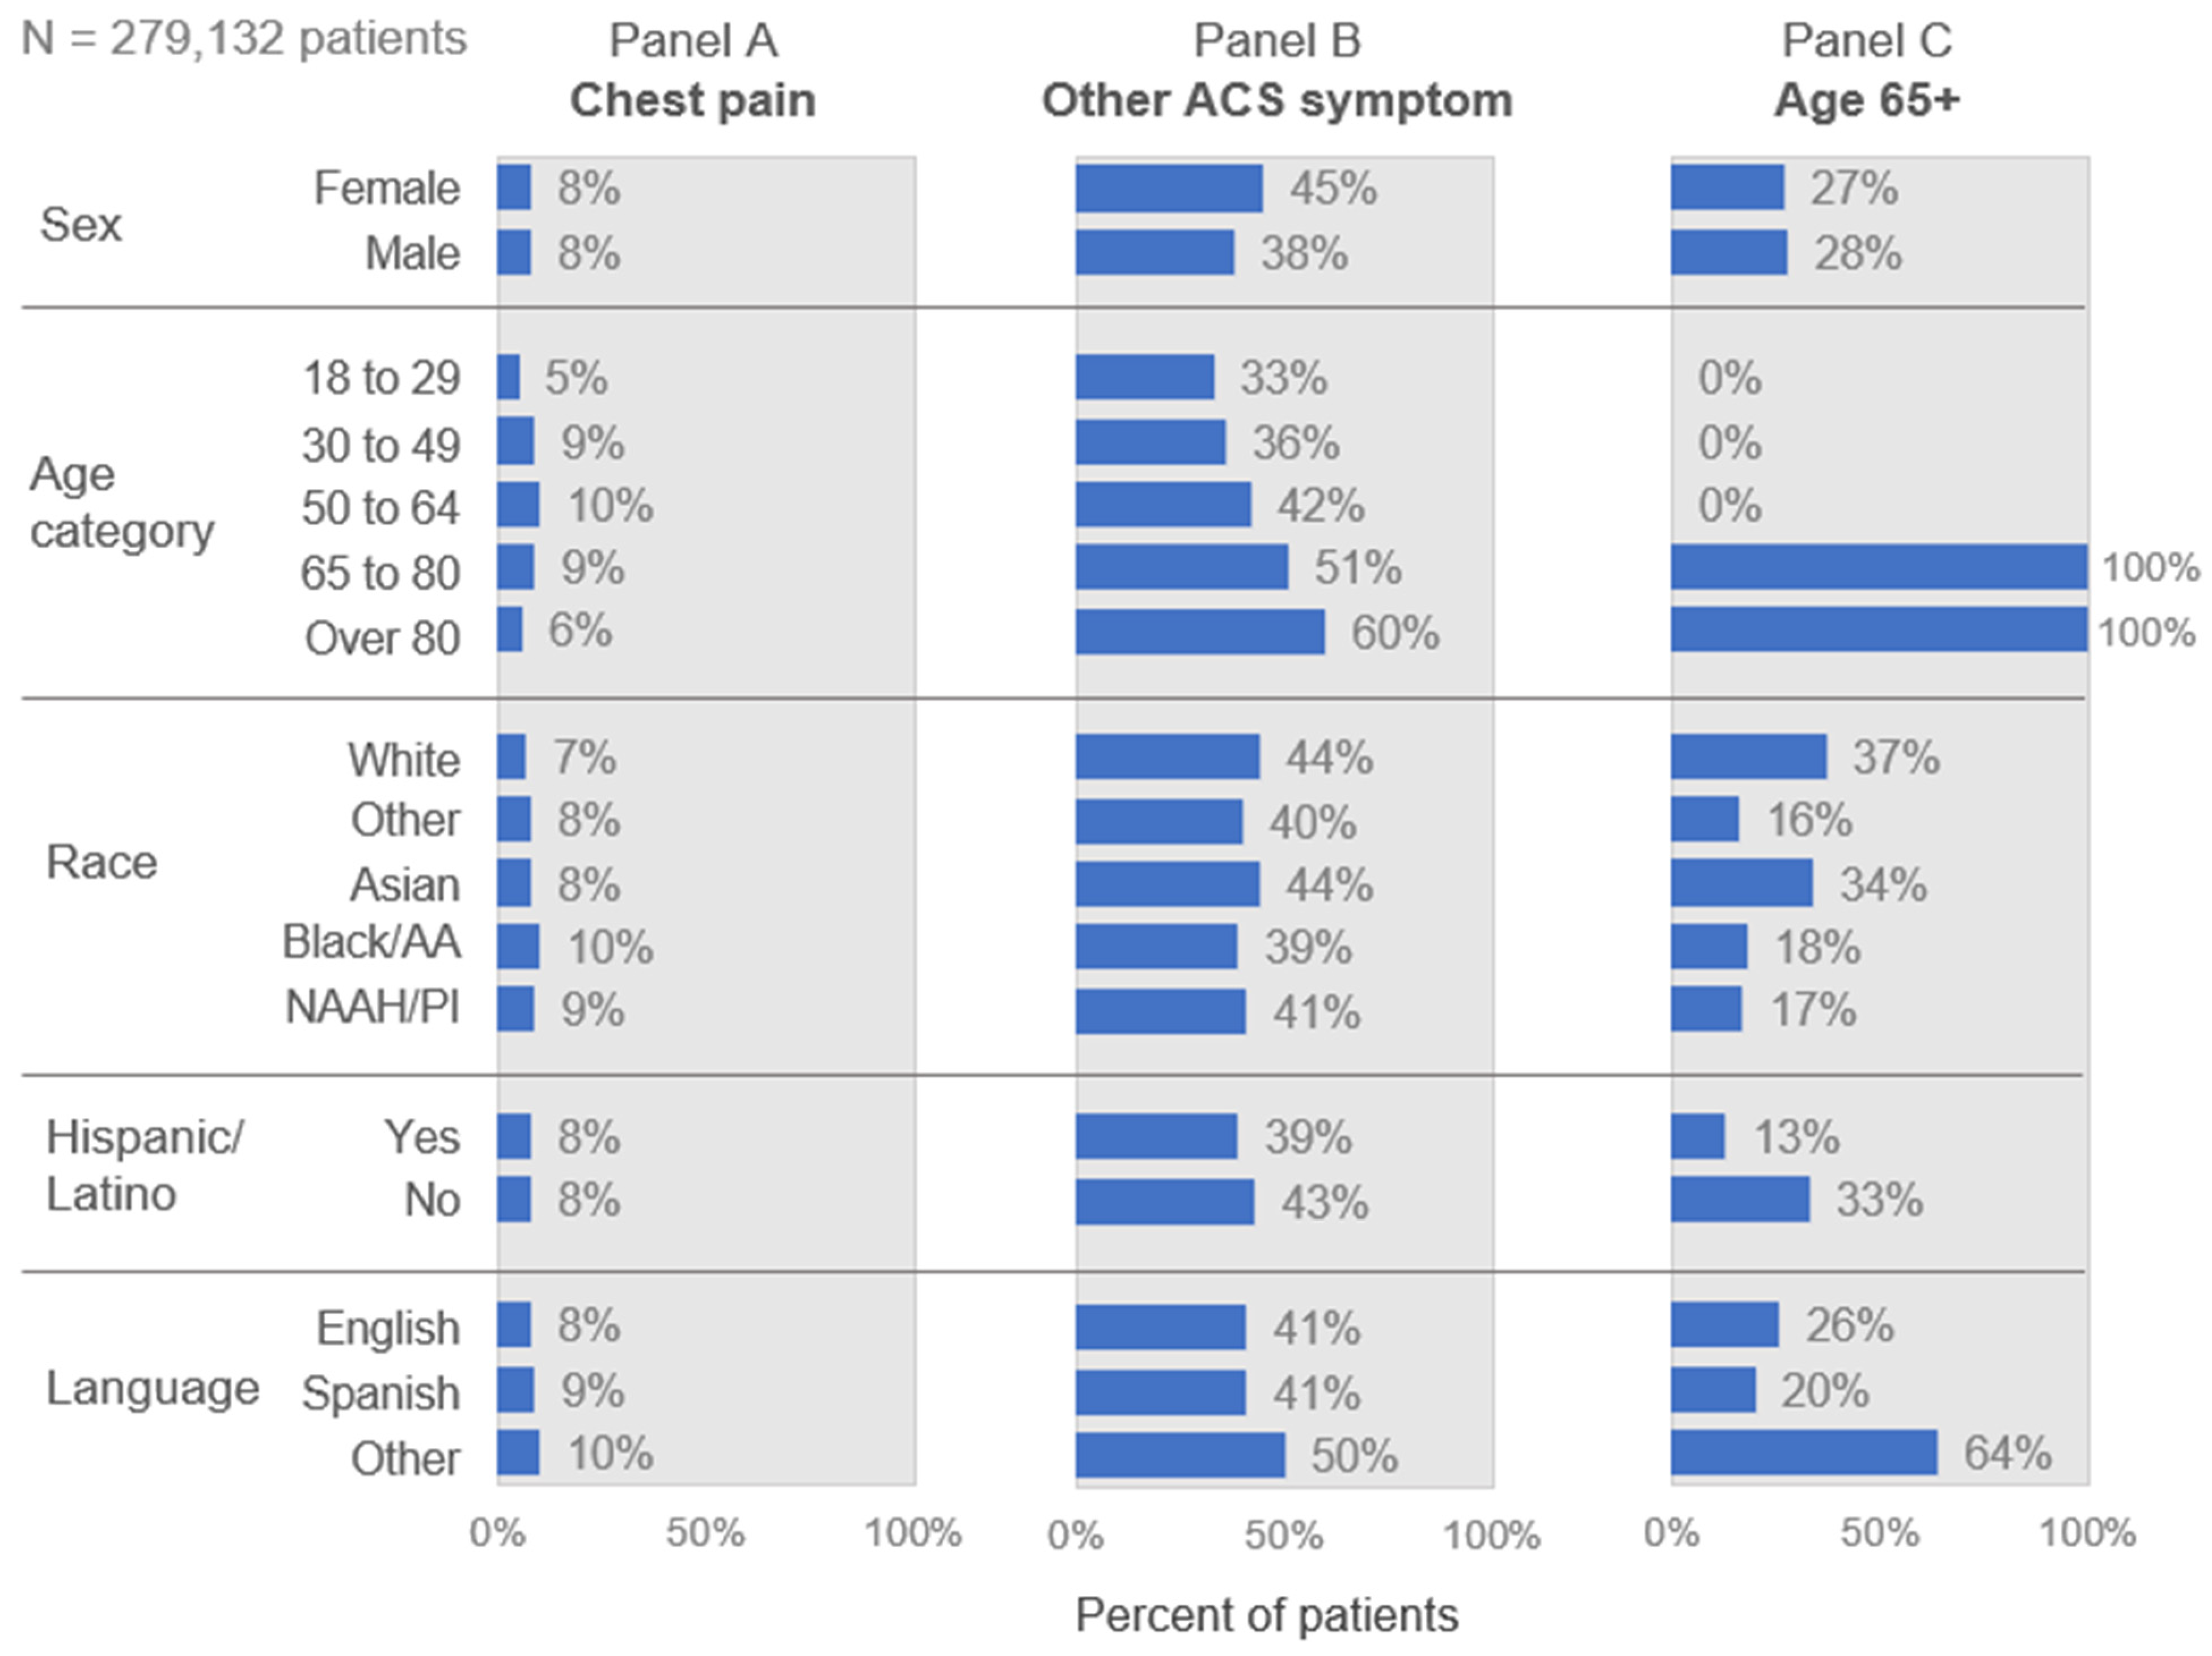This screenshot has width=2212, height=1656.
Task: Click the White 37% bar in Panel C
Action: click(1748, 757)
